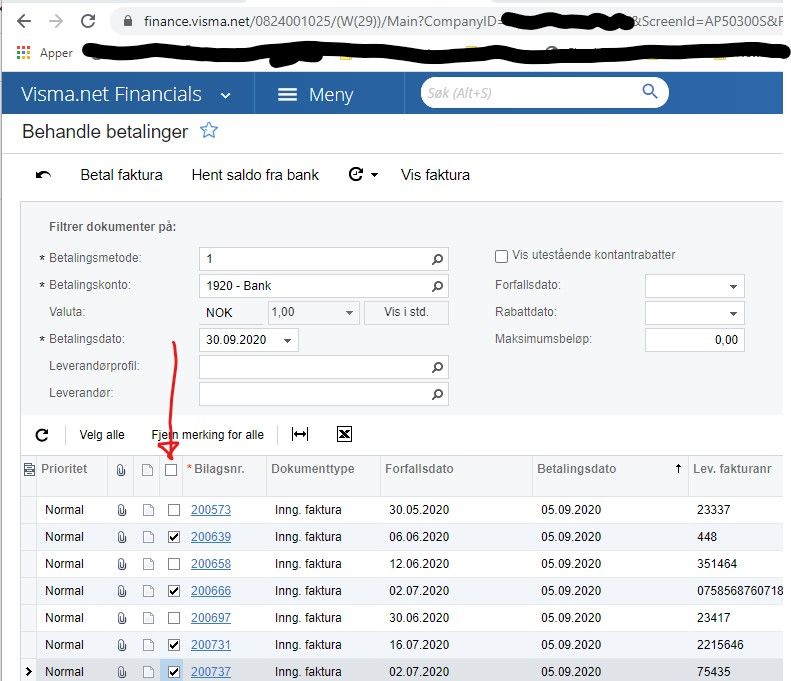Uncheck the box for invoice 200666
Screen dimensions: 791x681
tap(174, 591)
